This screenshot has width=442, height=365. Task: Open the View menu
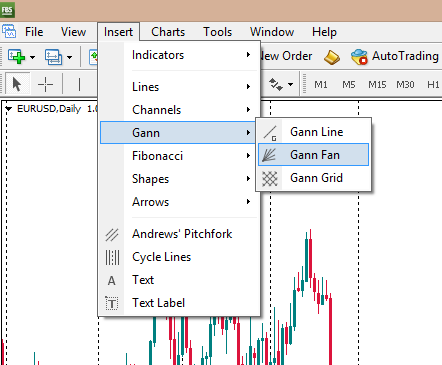73,32
